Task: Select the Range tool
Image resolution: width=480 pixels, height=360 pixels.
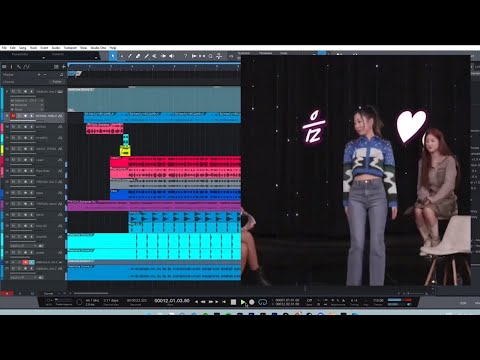Action: click(122, 56)
